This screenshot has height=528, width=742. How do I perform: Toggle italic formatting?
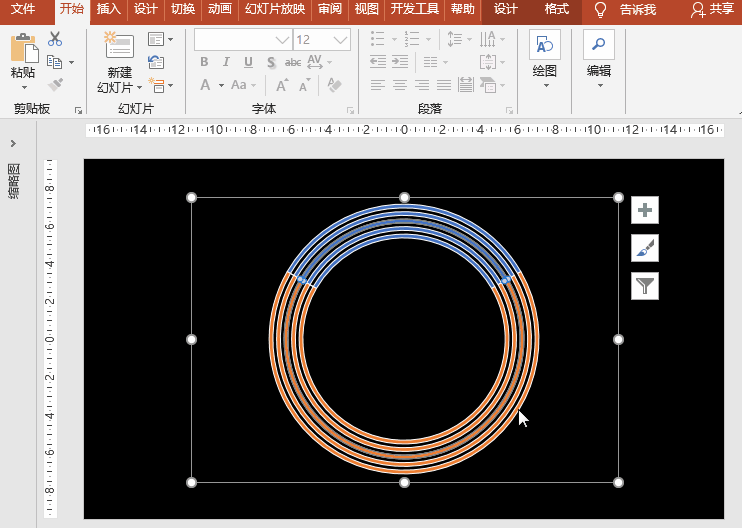(226, 62)
